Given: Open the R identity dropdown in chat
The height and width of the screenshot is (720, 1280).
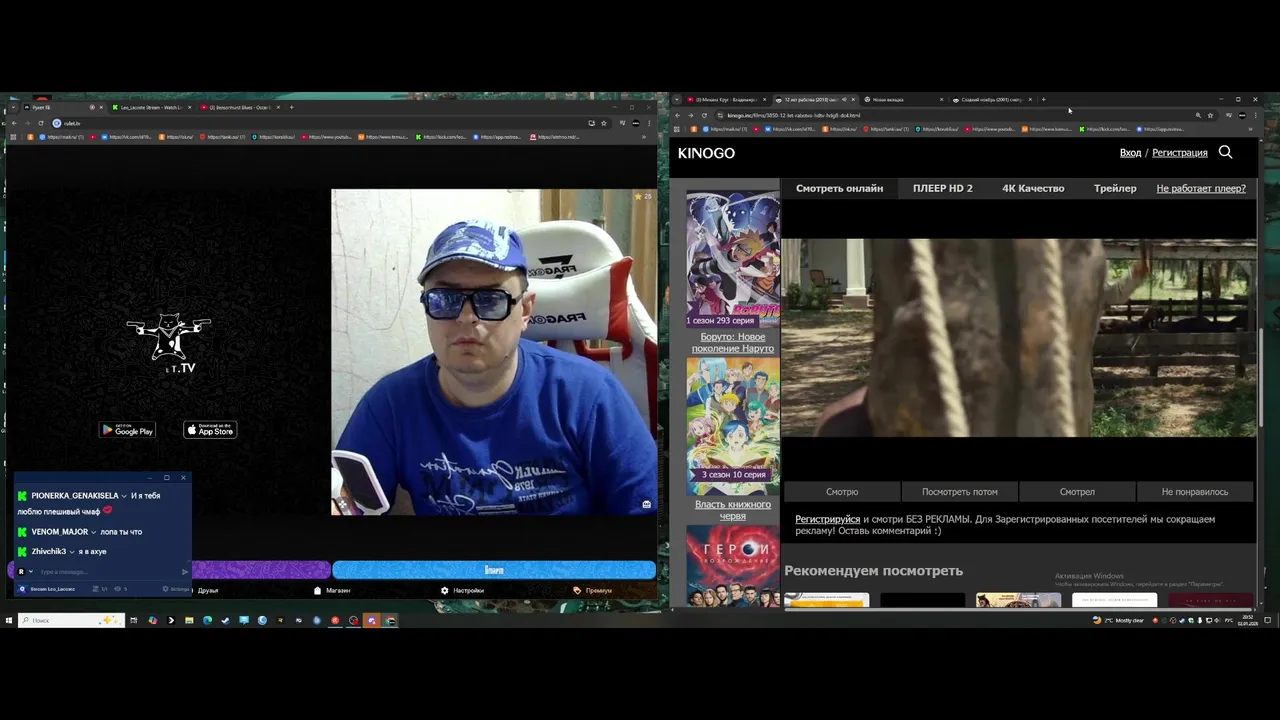Looking at the screenshot, I should [x=25, y=572].
